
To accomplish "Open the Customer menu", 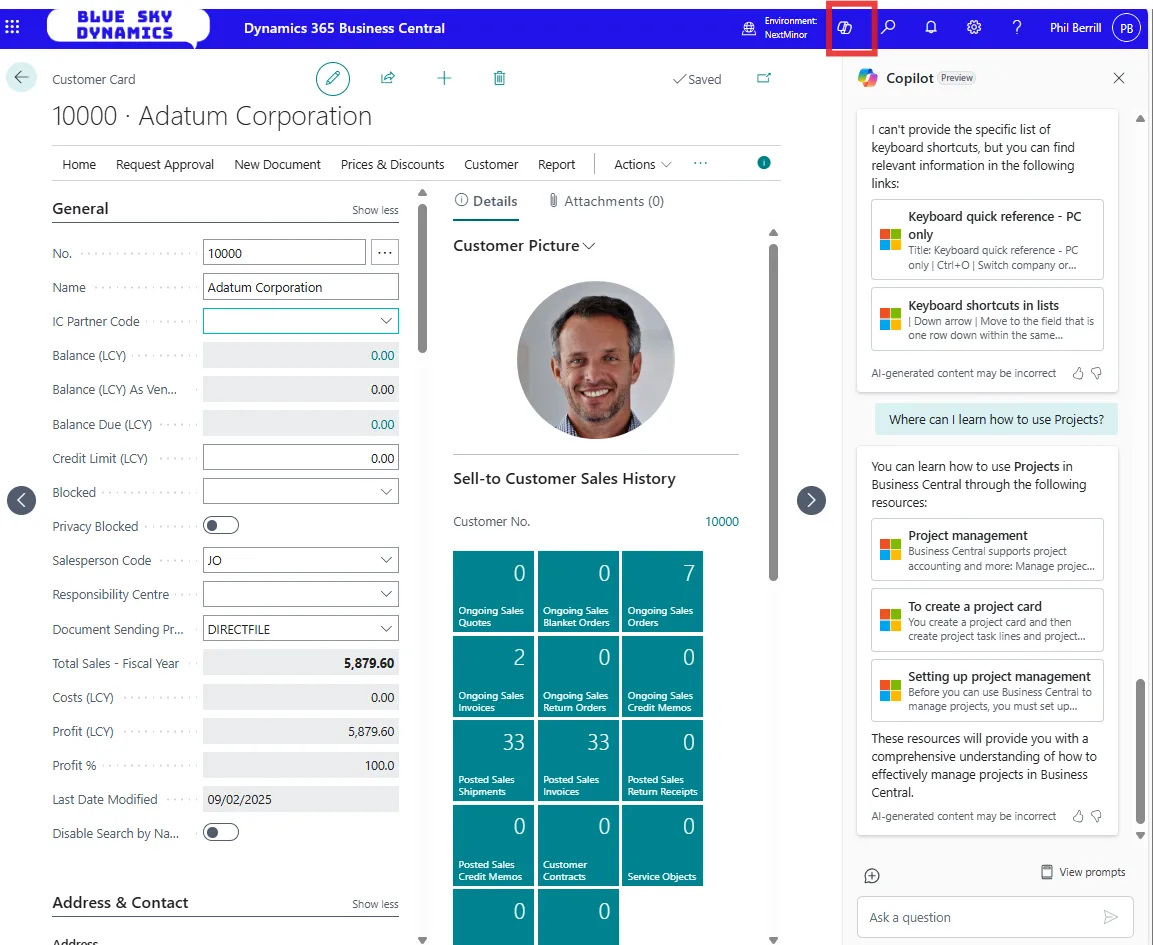I will 491,165.
